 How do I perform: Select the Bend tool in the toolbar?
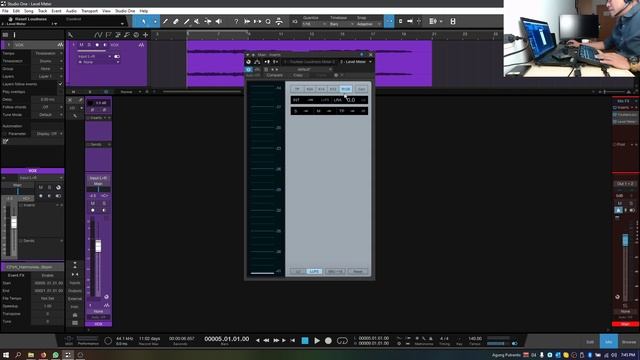point(207,21)
